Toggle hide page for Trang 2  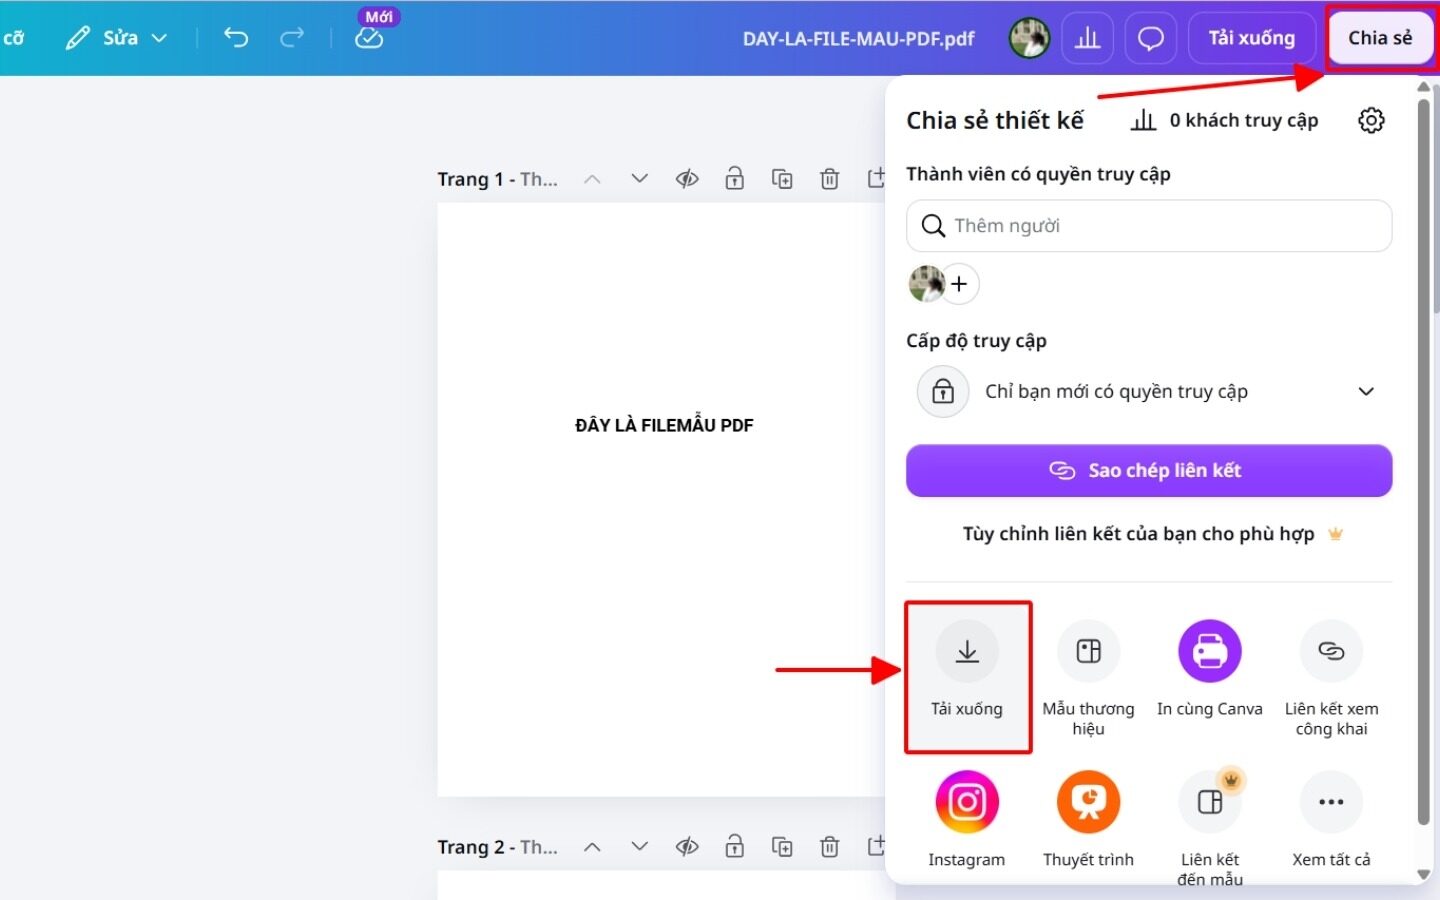click(x=687, y=847)
